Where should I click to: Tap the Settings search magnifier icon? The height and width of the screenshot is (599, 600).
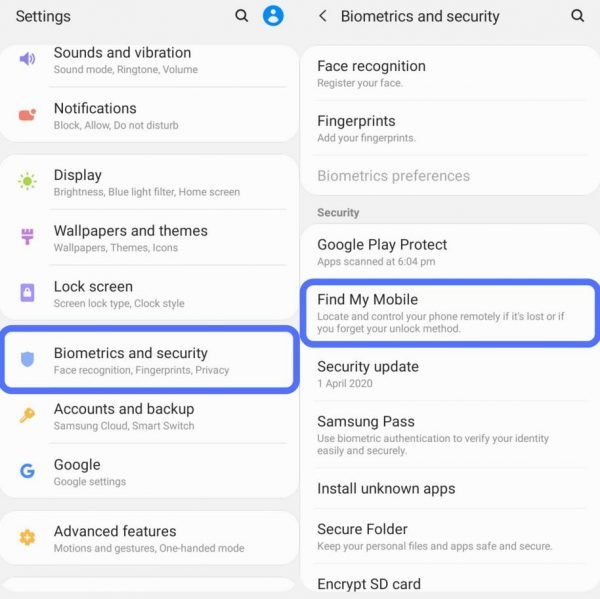(241, 16)
